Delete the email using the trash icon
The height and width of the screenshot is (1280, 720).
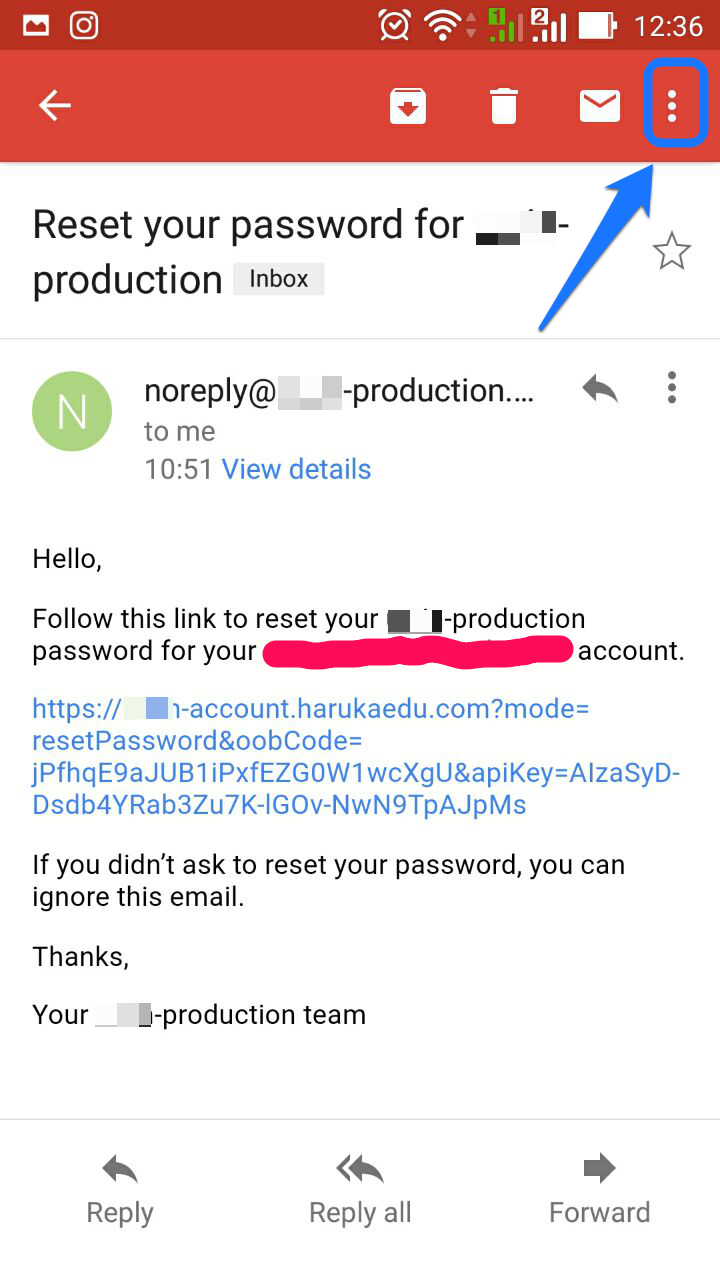tap(504, 106)
